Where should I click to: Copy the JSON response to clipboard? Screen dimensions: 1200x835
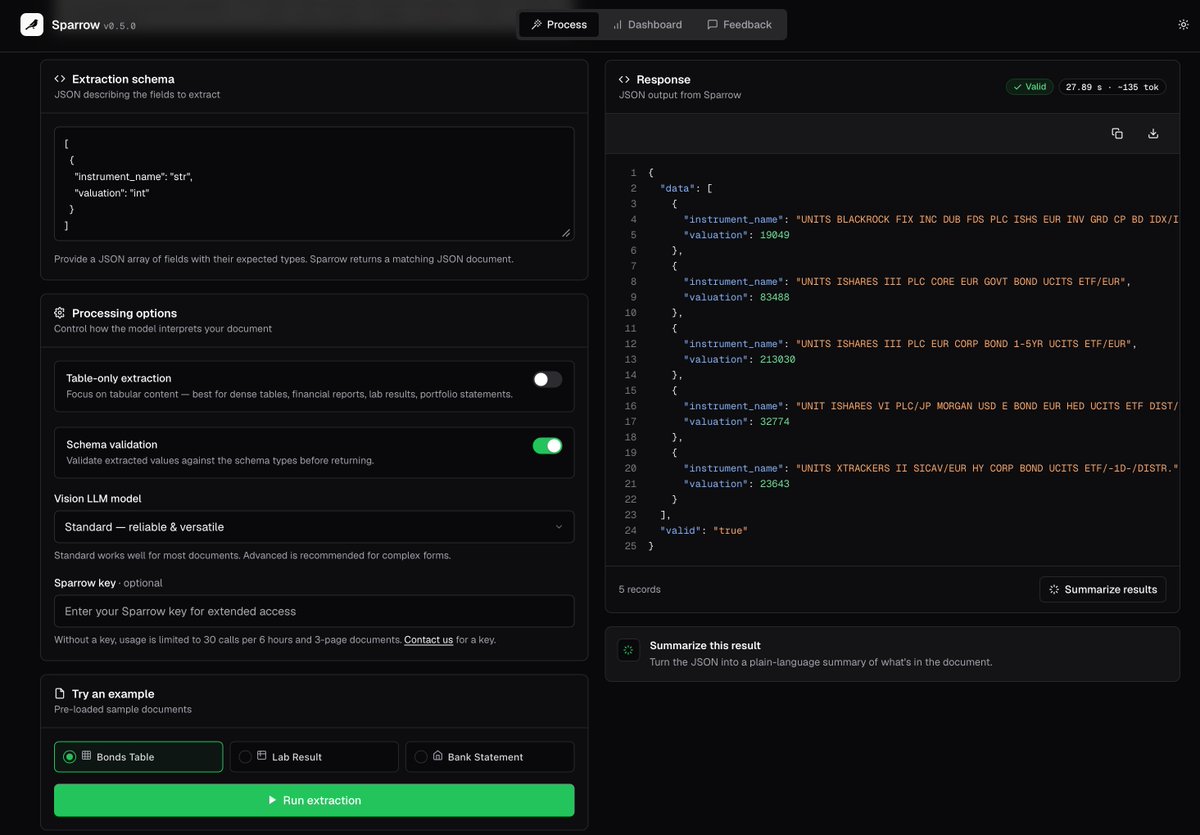click(1117, 134)
